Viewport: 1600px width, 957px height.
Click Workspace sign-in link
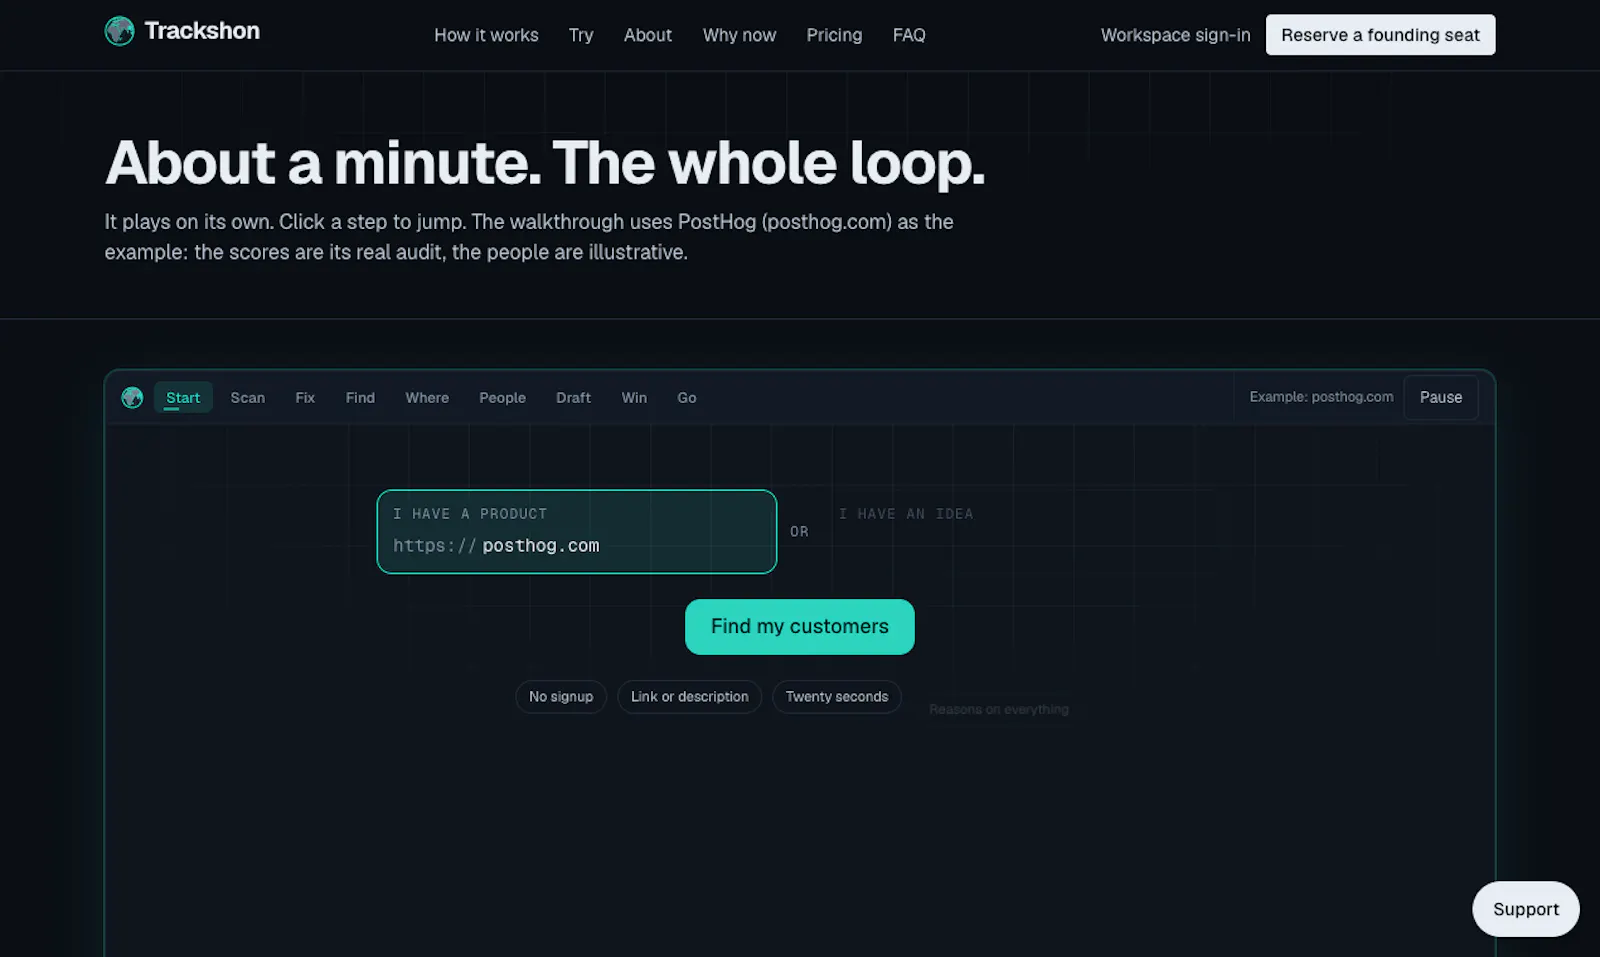click(1175, 35)
